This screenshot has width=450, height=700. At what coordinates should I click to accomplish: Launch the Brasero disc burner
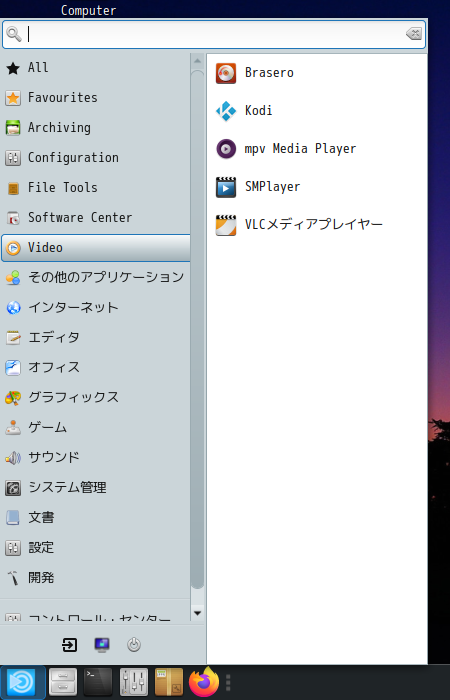point(317,73)
